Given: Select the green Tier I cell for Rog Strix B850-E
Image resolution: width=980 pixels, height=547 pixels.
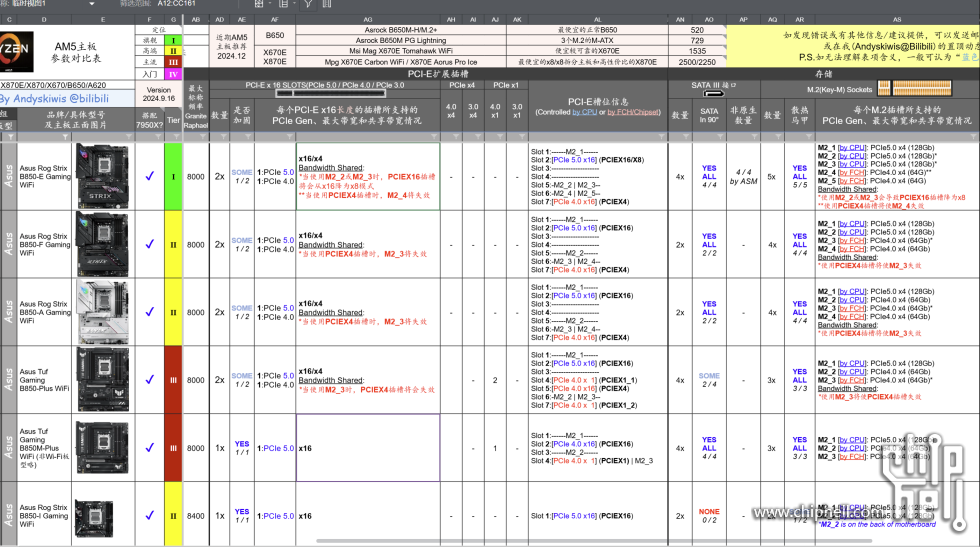Looking at the screenshot, I should 173,176.
